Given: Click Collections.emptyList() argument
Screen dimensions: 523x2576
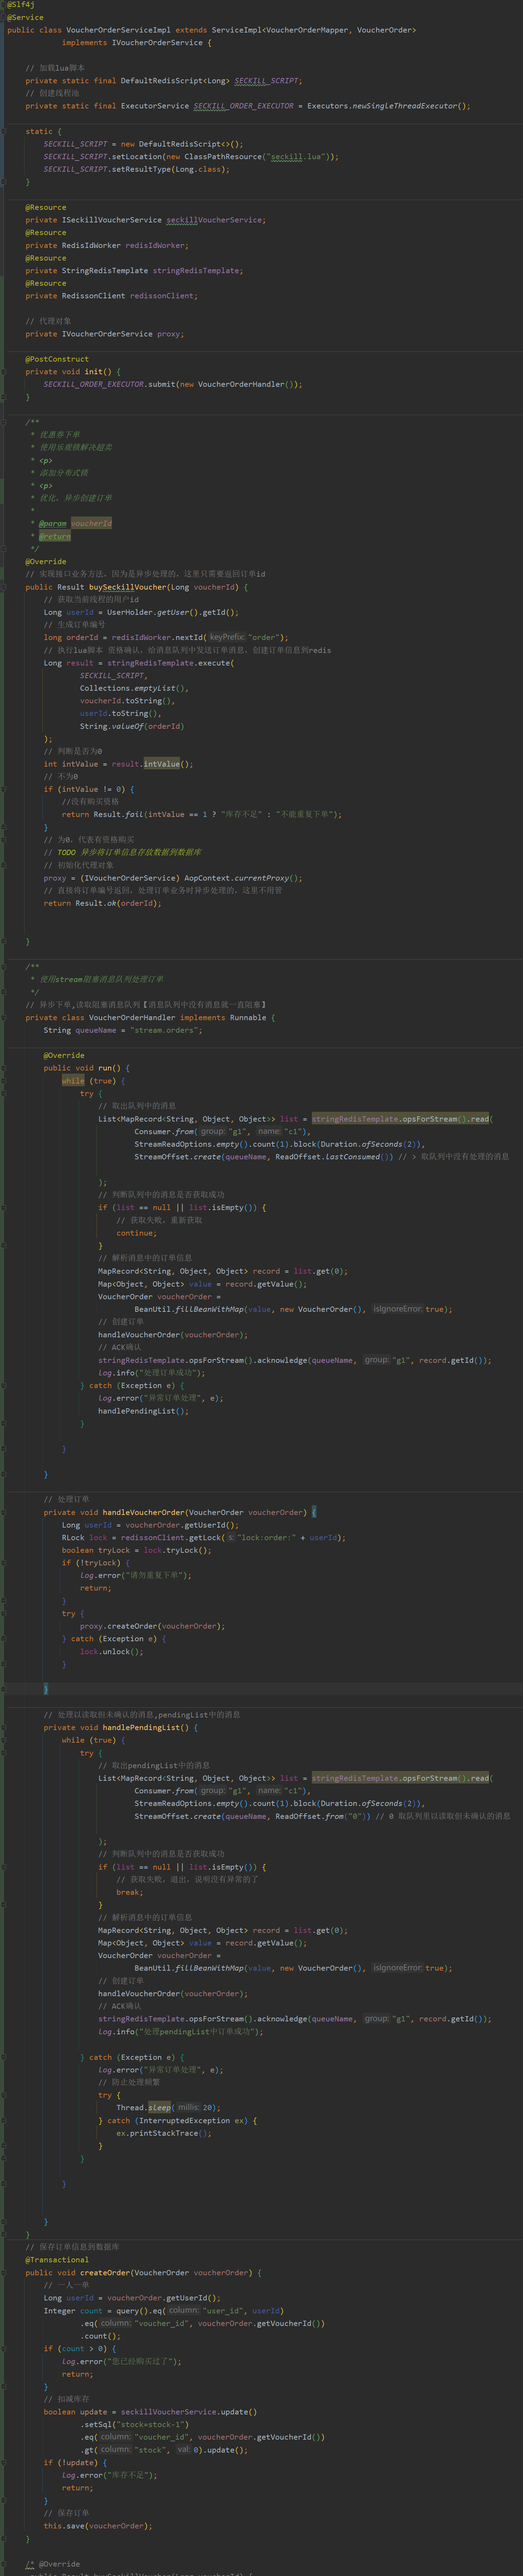Looking at the screenshot, I should [x=132, y=688].
